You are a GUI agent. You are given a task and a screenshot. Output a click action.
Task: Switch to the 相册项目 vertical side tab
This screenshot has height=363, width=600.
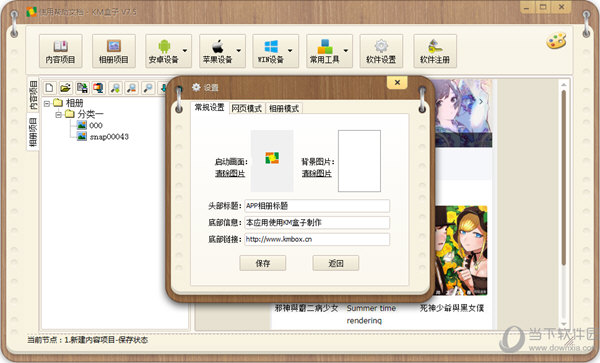pos(33,132)
